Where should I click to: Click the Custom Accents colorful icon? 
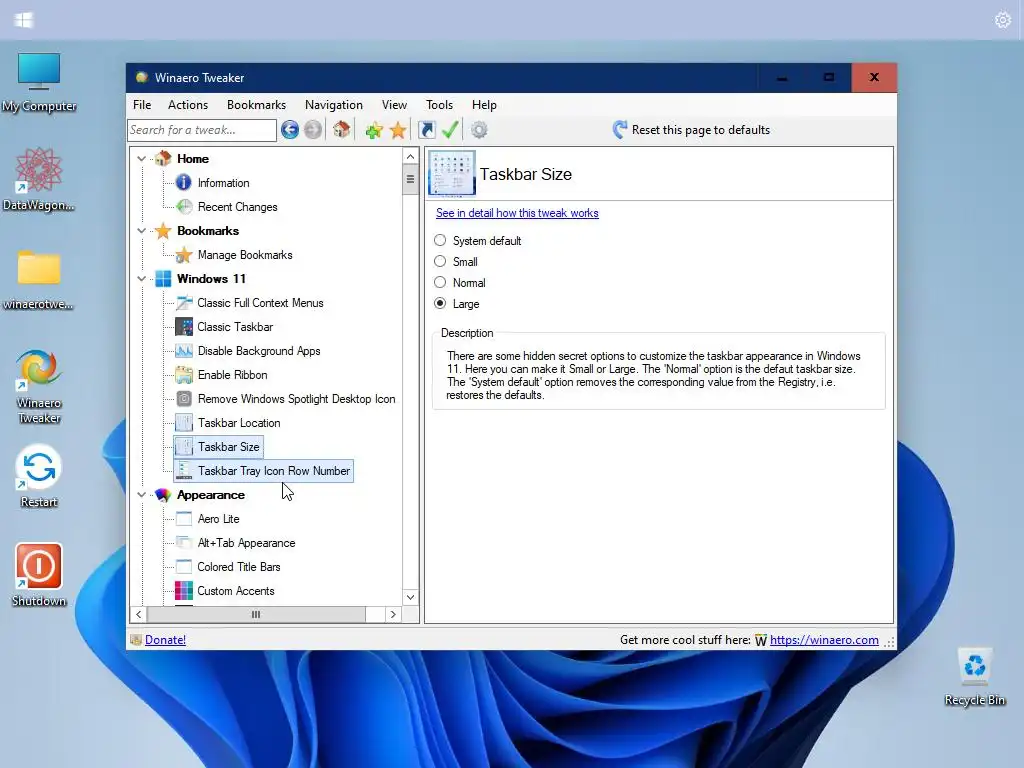(184, 591)
